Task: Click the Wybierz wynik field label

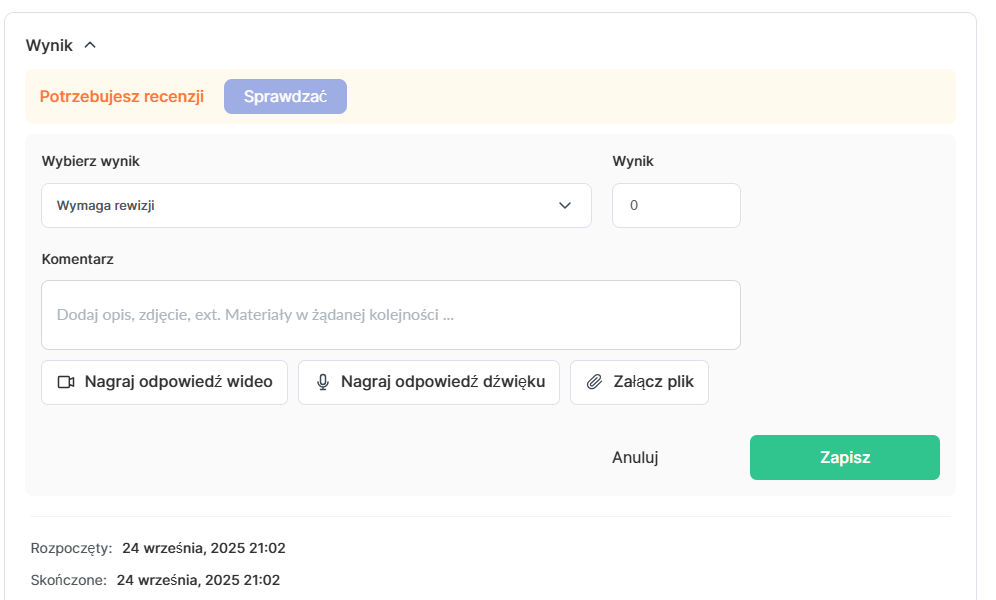Action: click(x=90, y=161)
